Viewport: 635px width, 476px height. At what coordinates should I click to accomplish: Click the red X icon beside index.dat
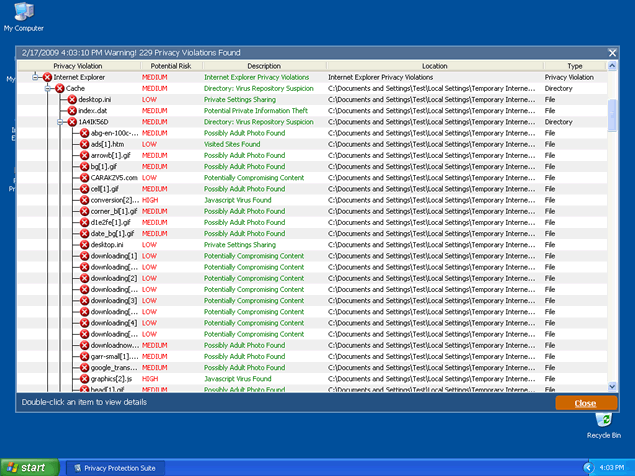(x=72, y=110)
